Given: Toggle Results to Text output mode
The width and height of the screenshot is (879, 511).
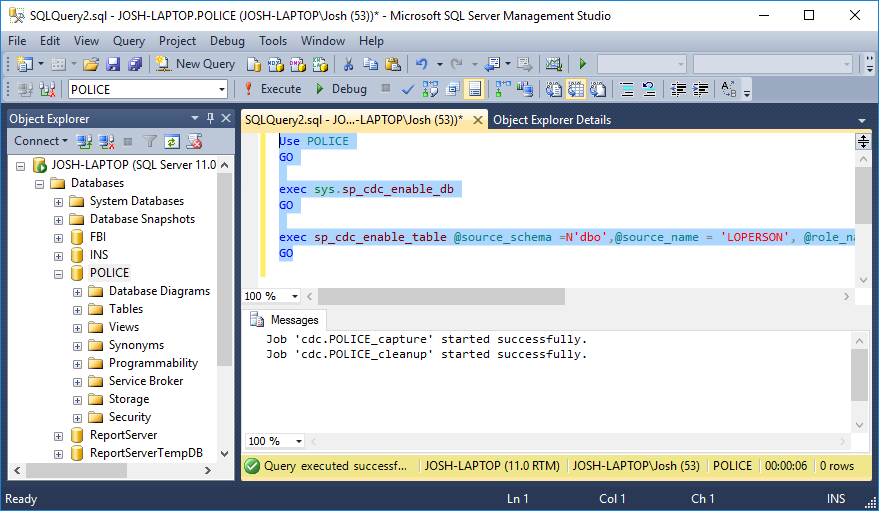Looking at the screenshot, I should 553,89.
